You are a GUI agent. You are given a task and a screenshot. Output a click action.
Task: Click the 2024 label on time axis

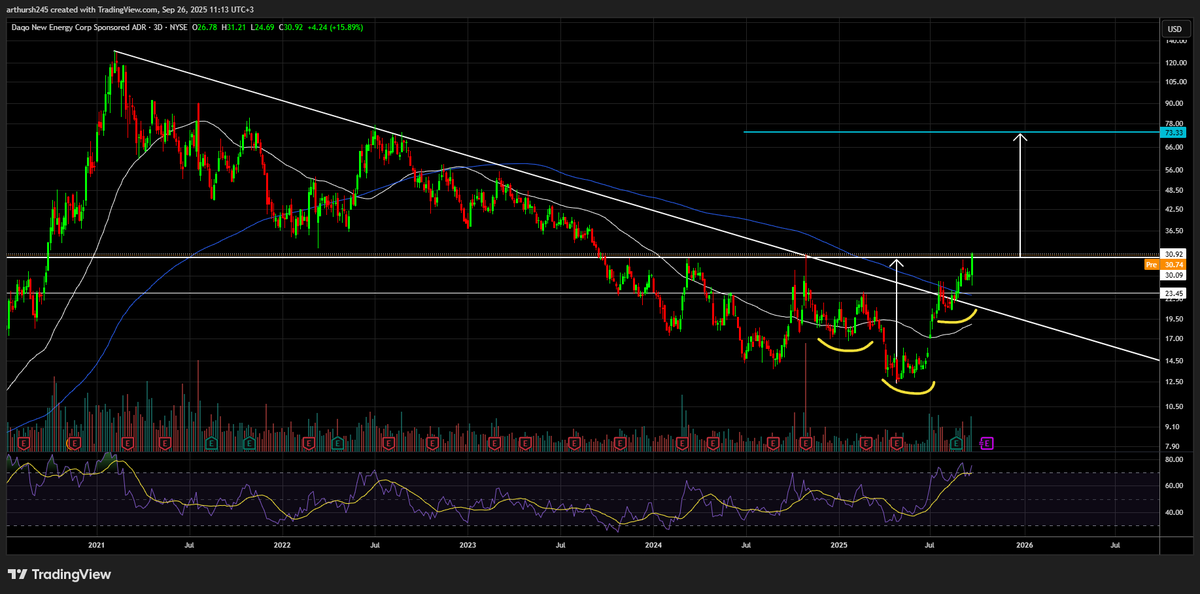(x=654, y=547)
